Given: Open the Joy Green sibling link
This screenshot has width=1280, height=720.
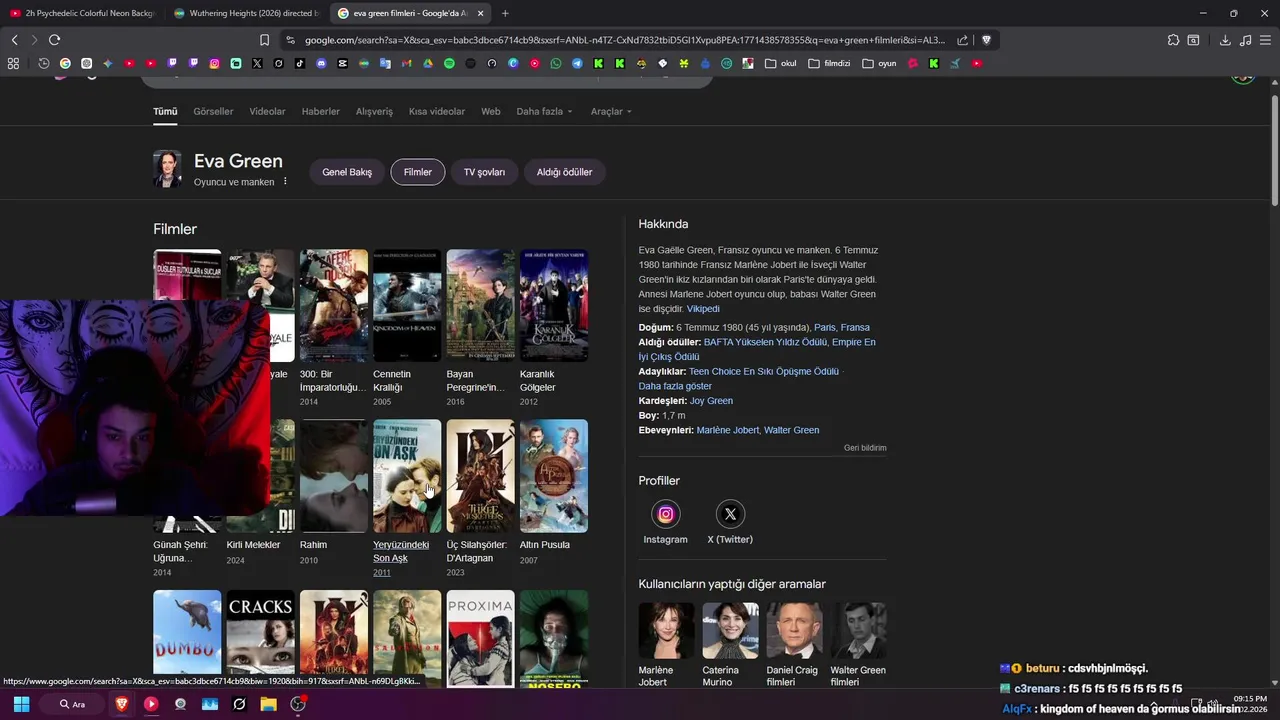Looking at the screenshot, I should 711,401.
